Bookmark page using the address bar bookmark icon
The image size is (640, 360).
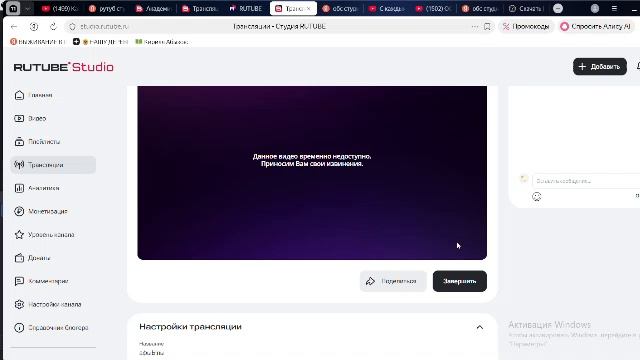[487, 27]
